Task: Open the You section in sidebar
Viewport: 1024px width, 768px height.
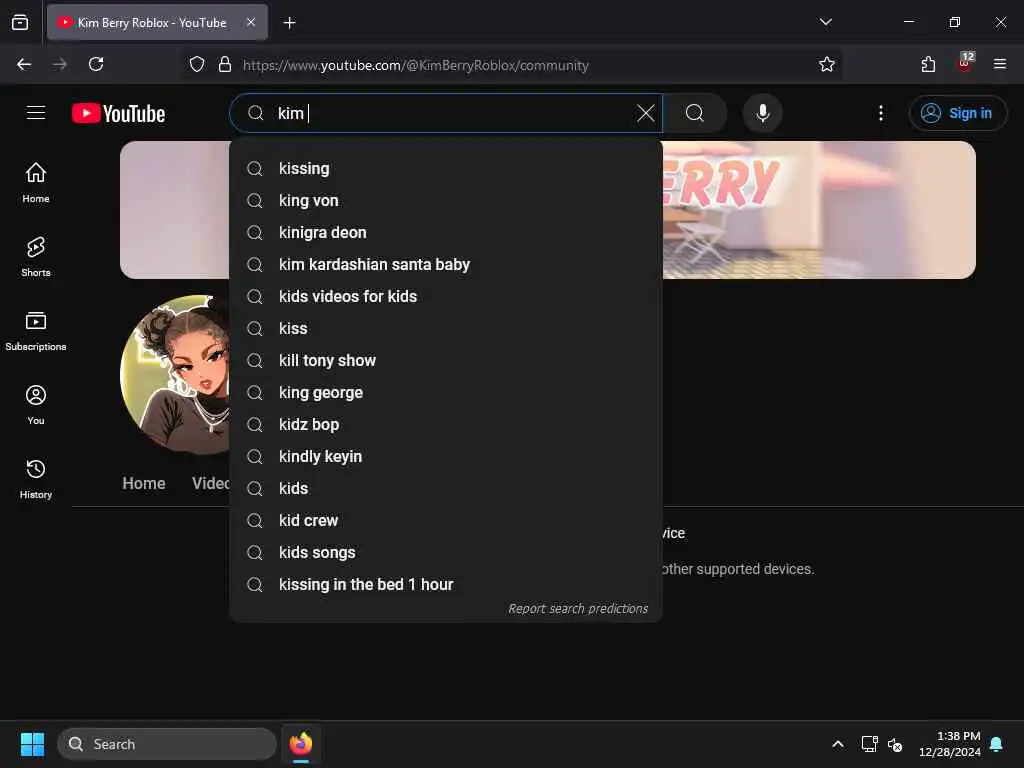Action: tap(36, 405)
